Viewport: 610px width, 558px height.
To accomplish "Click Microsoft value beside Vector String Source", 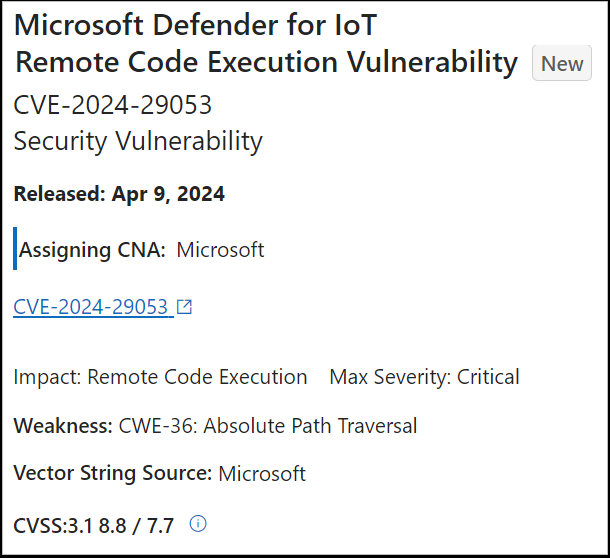I will (262, 474).
